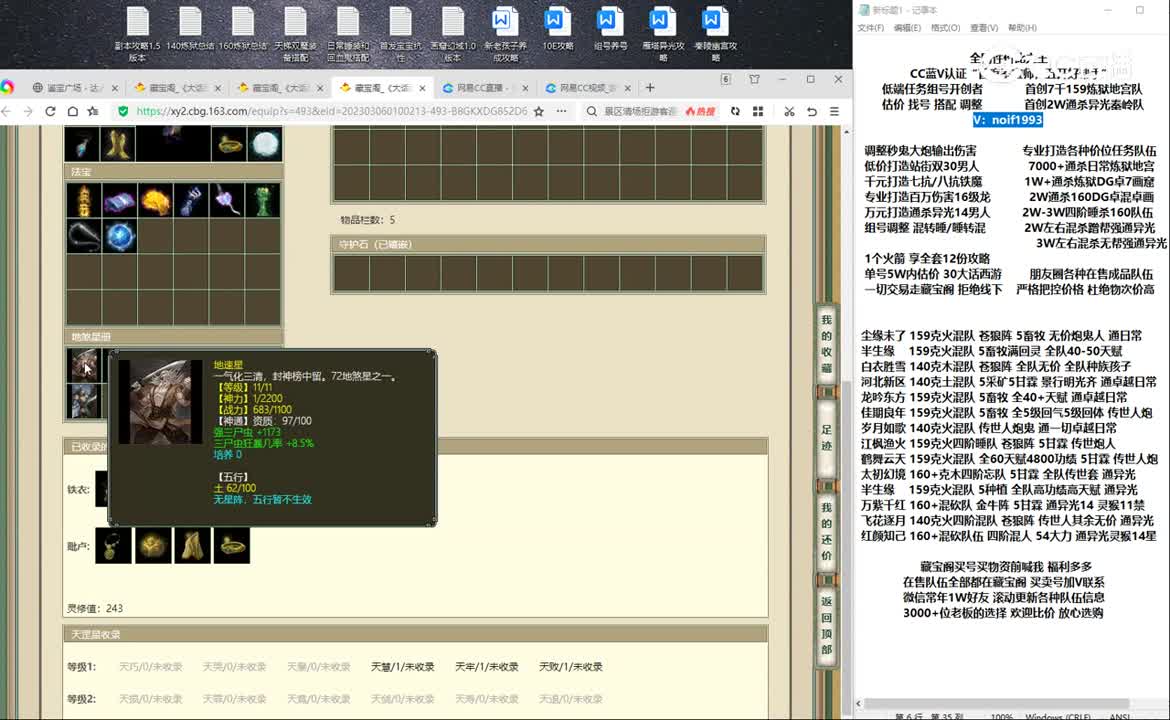The width and height of the screenshot is (1170, 720).
Task: Open a new browser tab
Action: (650, 88)
